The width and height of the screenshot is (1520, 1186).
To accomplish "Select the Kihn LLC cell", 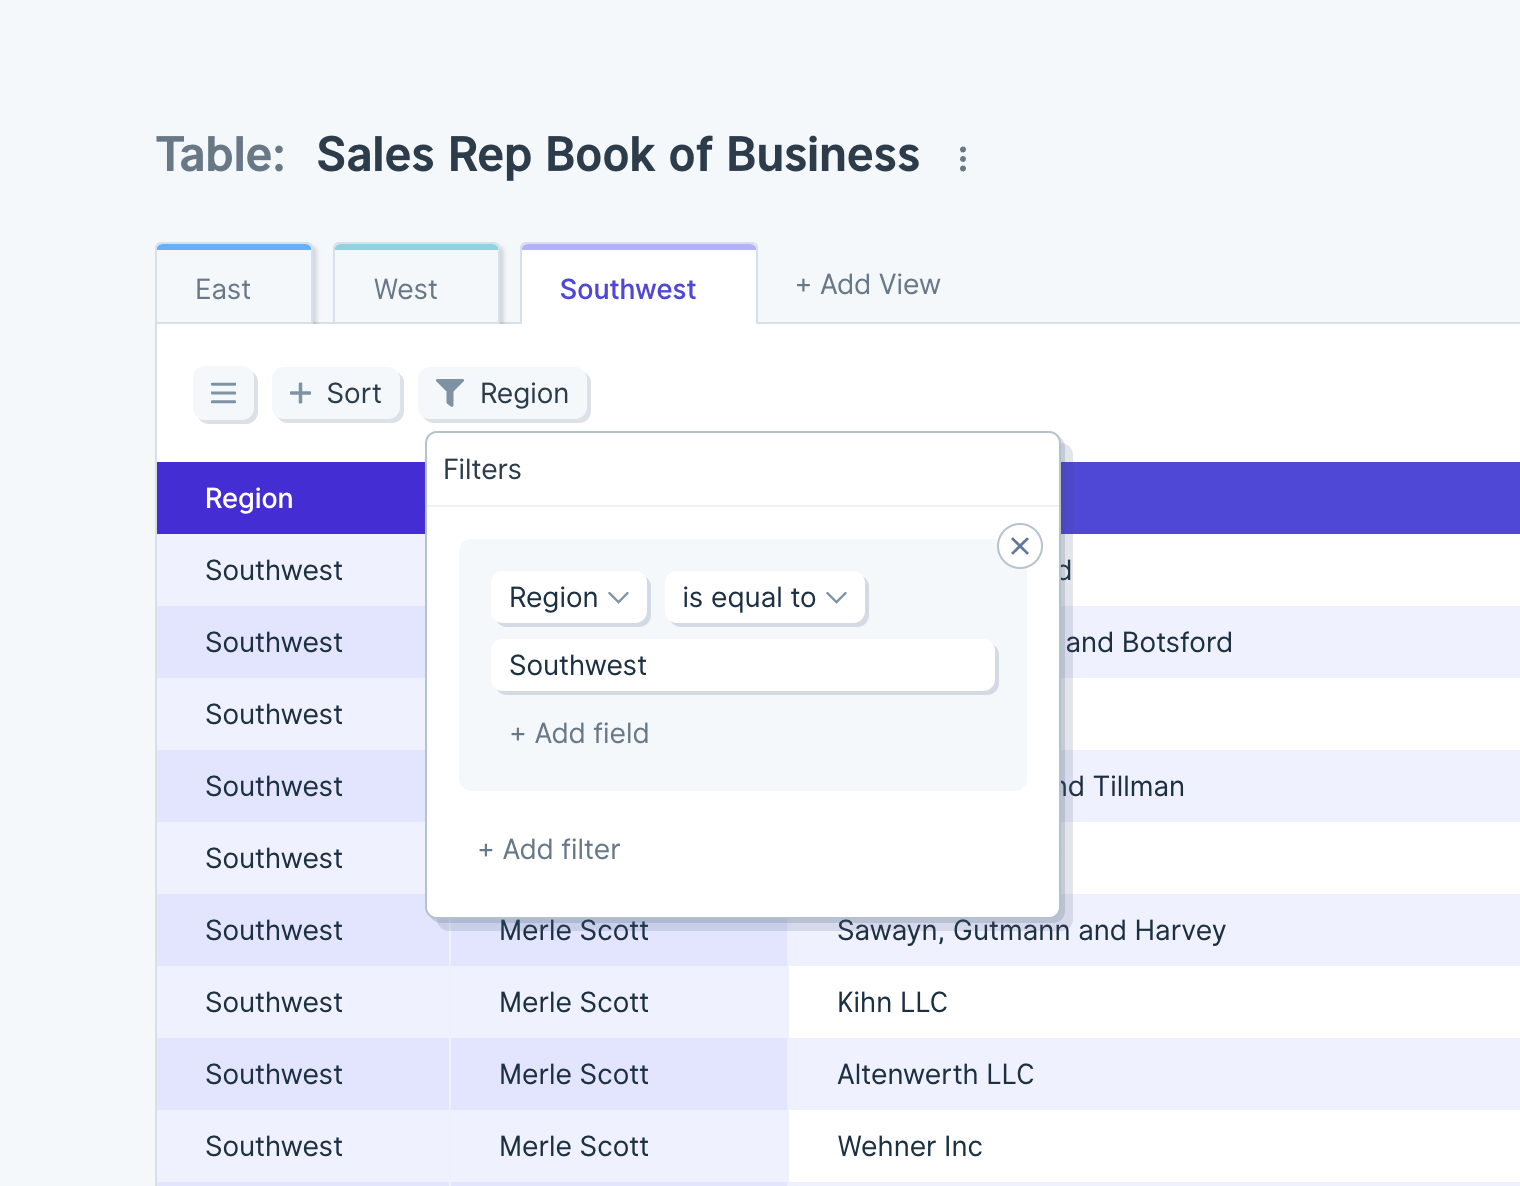I will coord(892,1002).
